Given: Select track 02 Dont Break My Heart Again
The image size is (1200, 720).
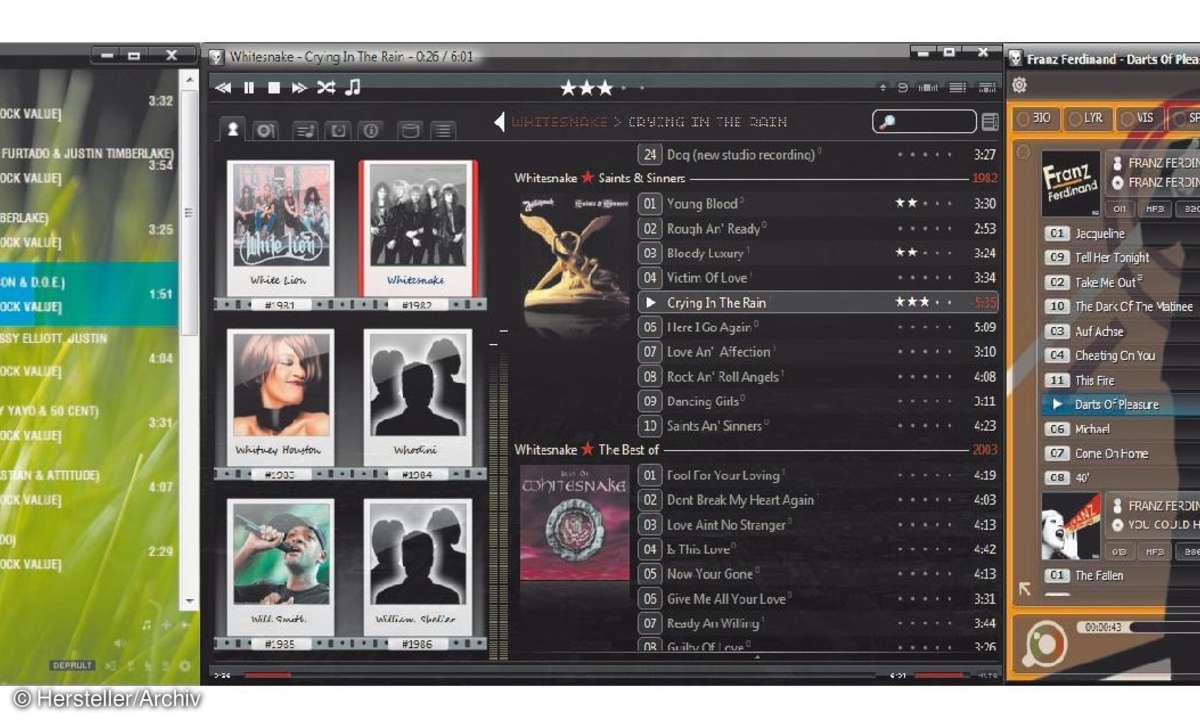Looking at the screenshot, I should coord(817,500).
